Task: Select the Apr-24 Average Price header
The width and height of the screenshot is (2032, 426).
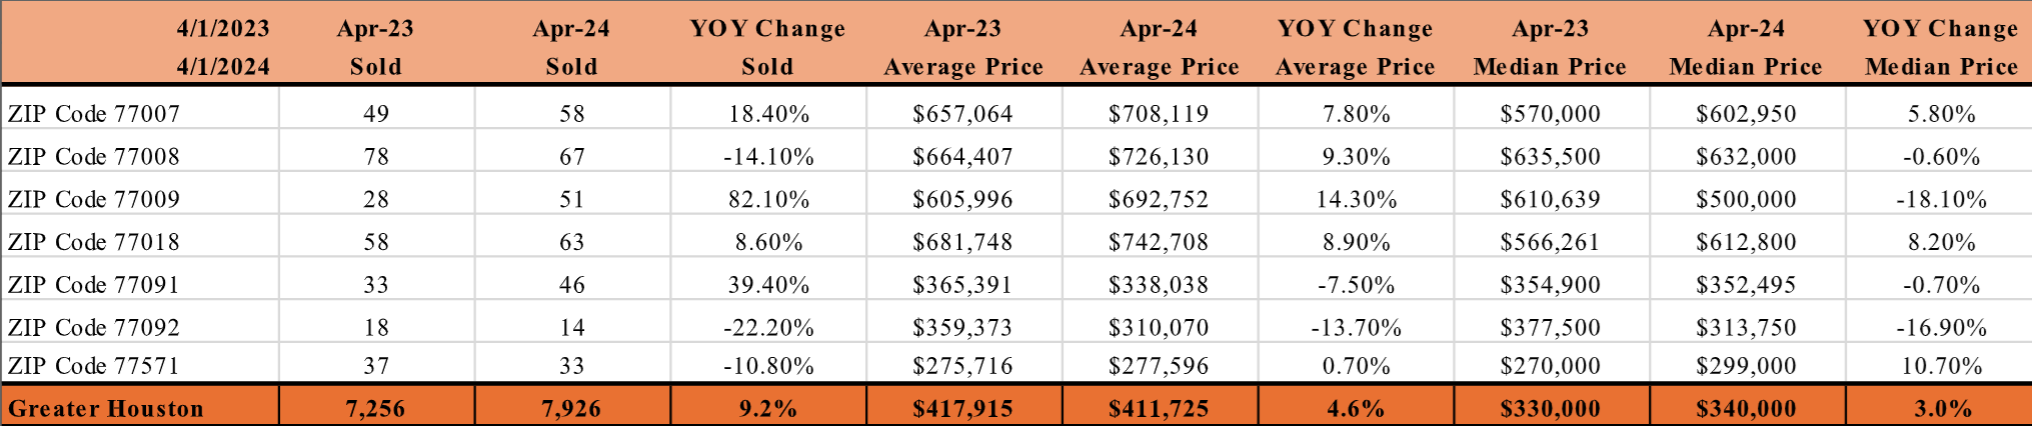Action: [x=1159, y=47]
